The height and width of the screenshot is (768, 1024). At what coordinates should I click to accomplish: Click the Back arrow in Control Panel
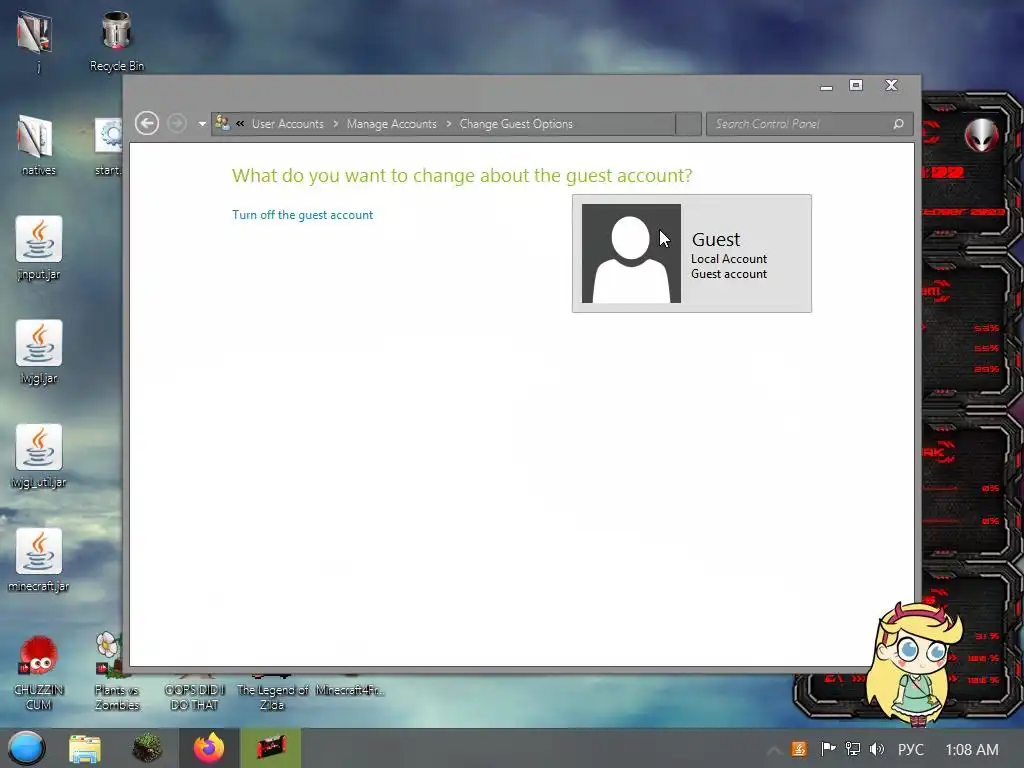[x=147, y=123]
